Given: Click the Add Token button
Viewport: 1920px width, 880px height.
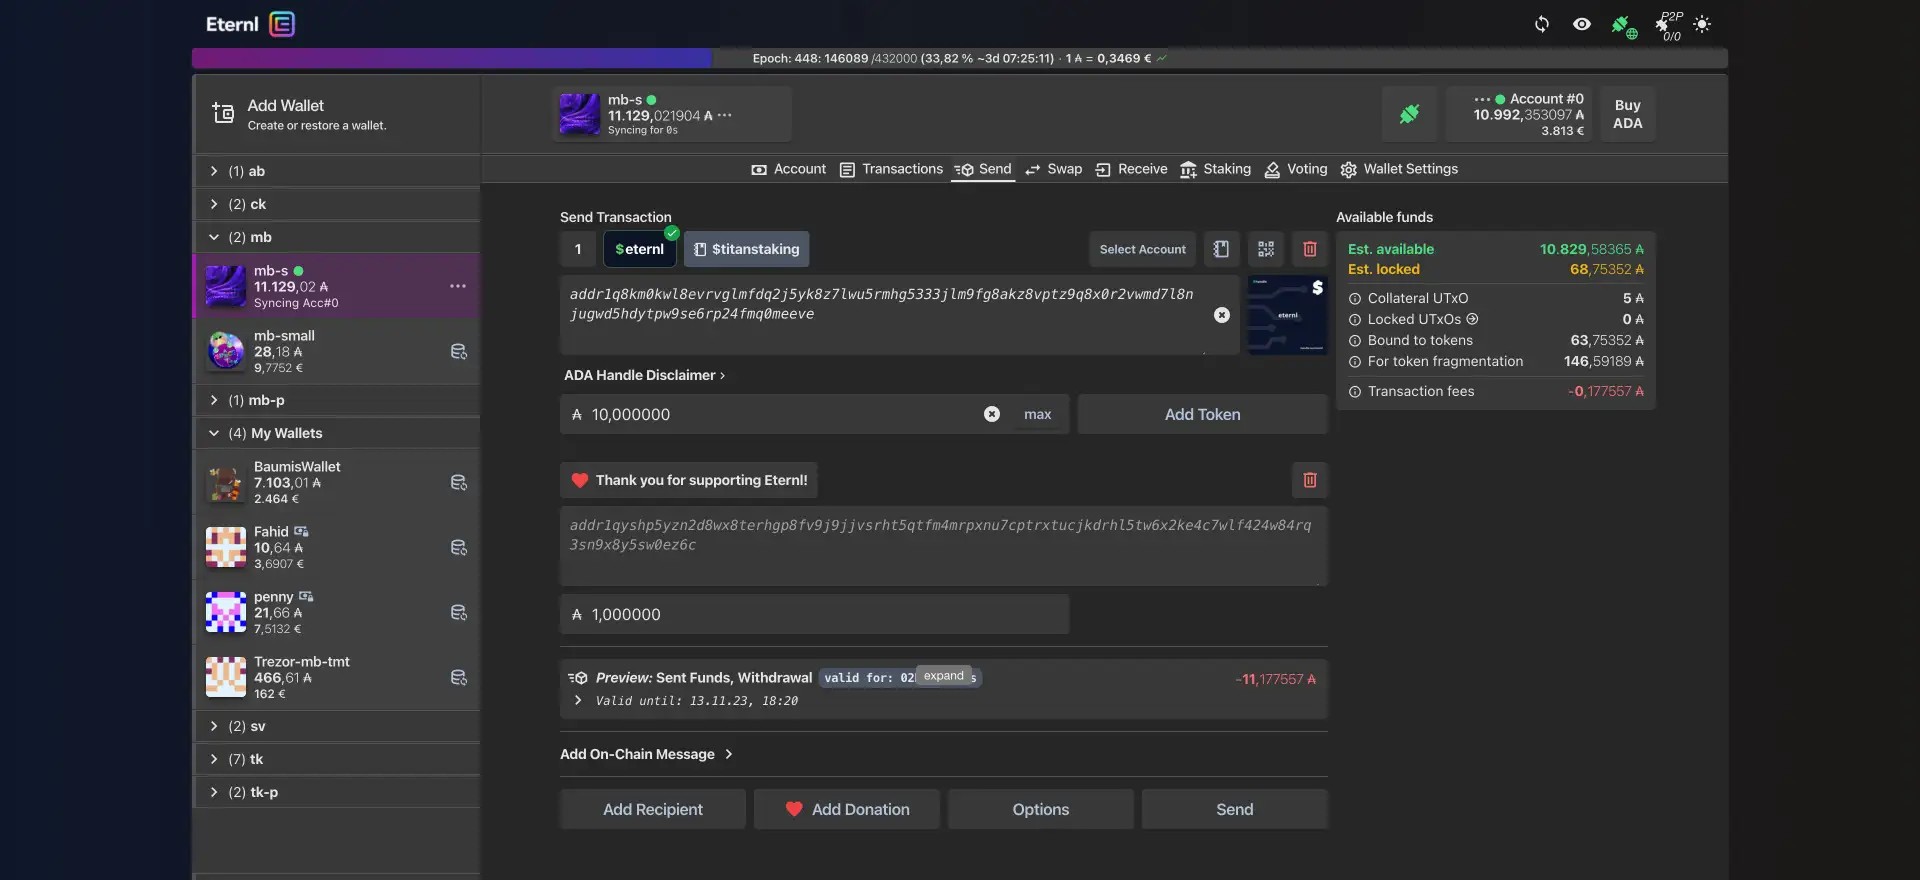Looking at the screenshot, I should [1202, 414].
